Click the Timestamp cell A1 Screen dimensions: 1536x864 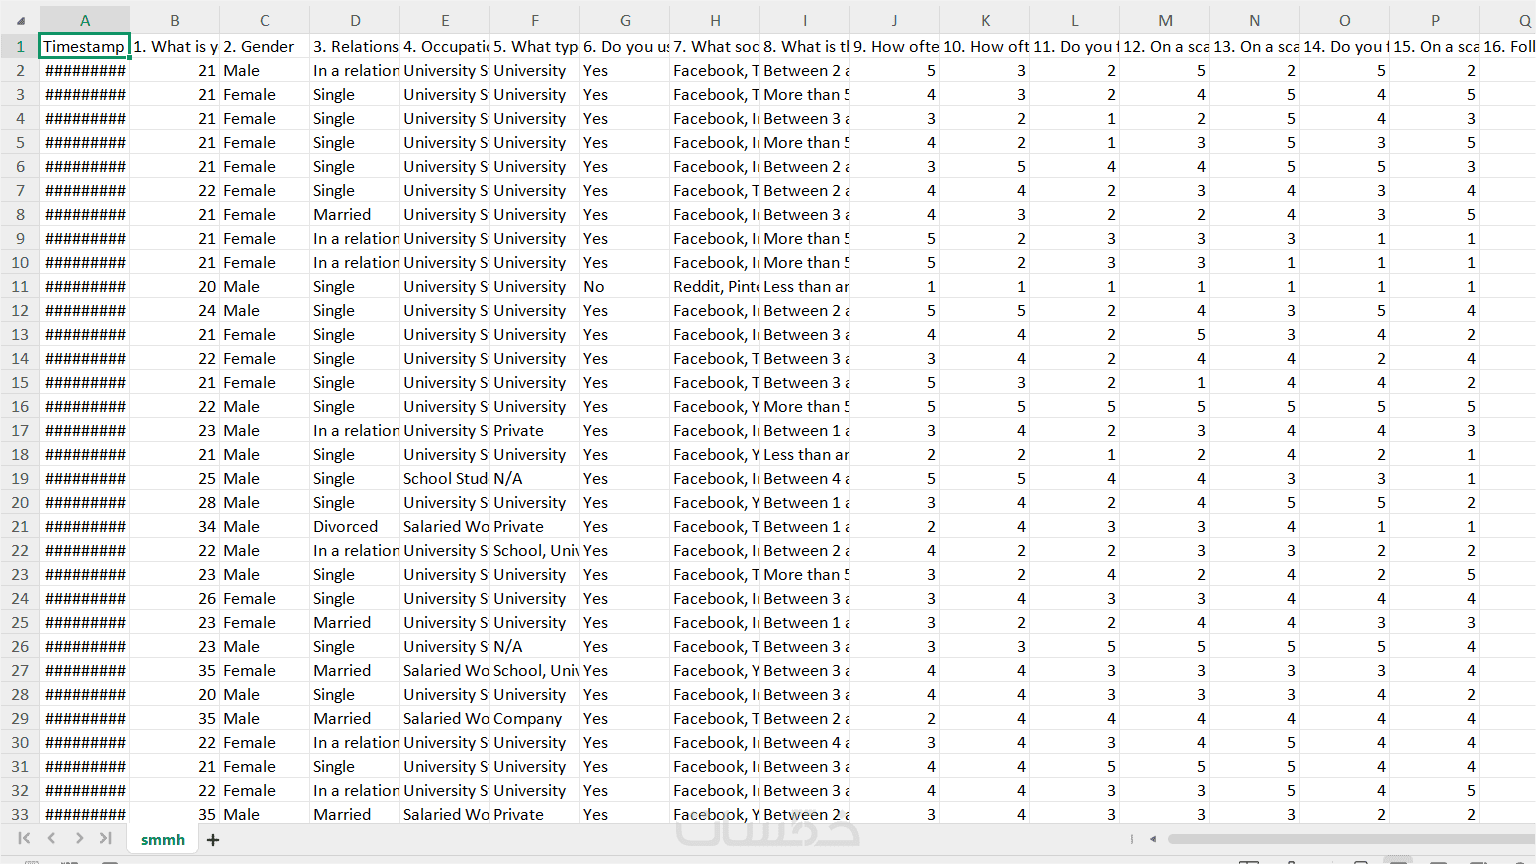pos(85,46)
